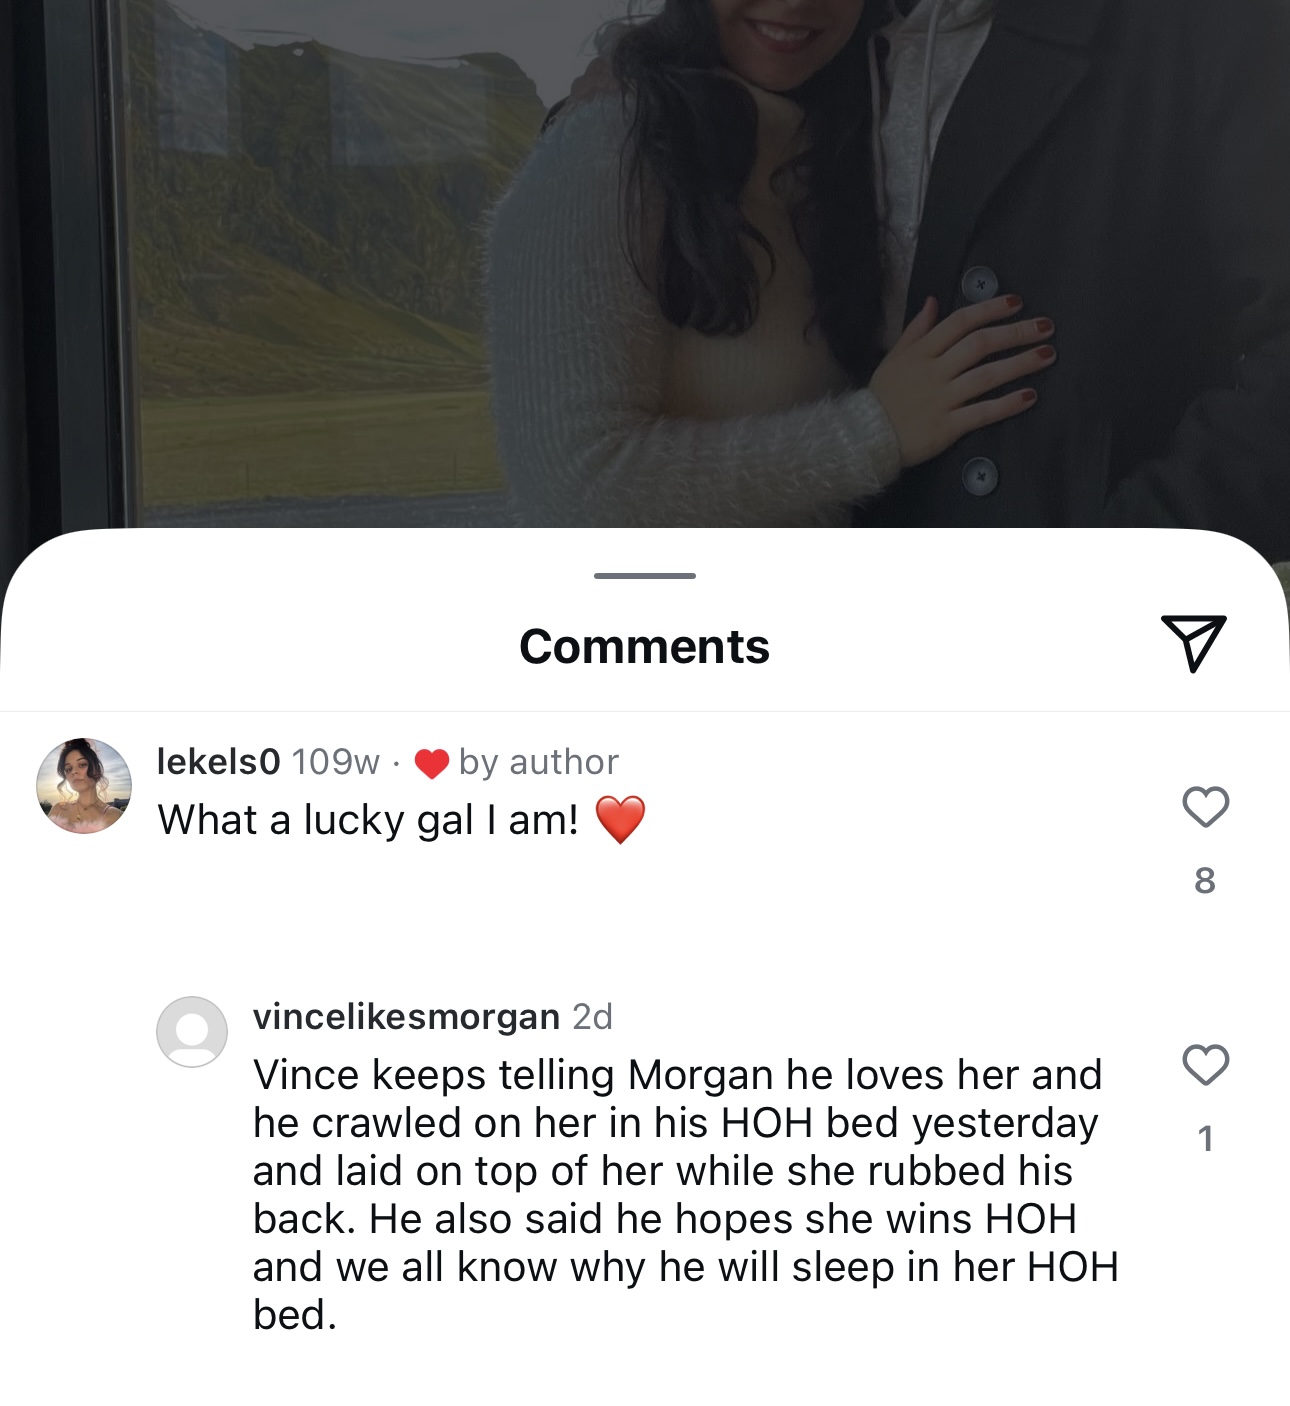Viewport: 1290px width, 1406px height.
Task: Open the vincelikesmorgan username link
Action: coord(406,1016)
